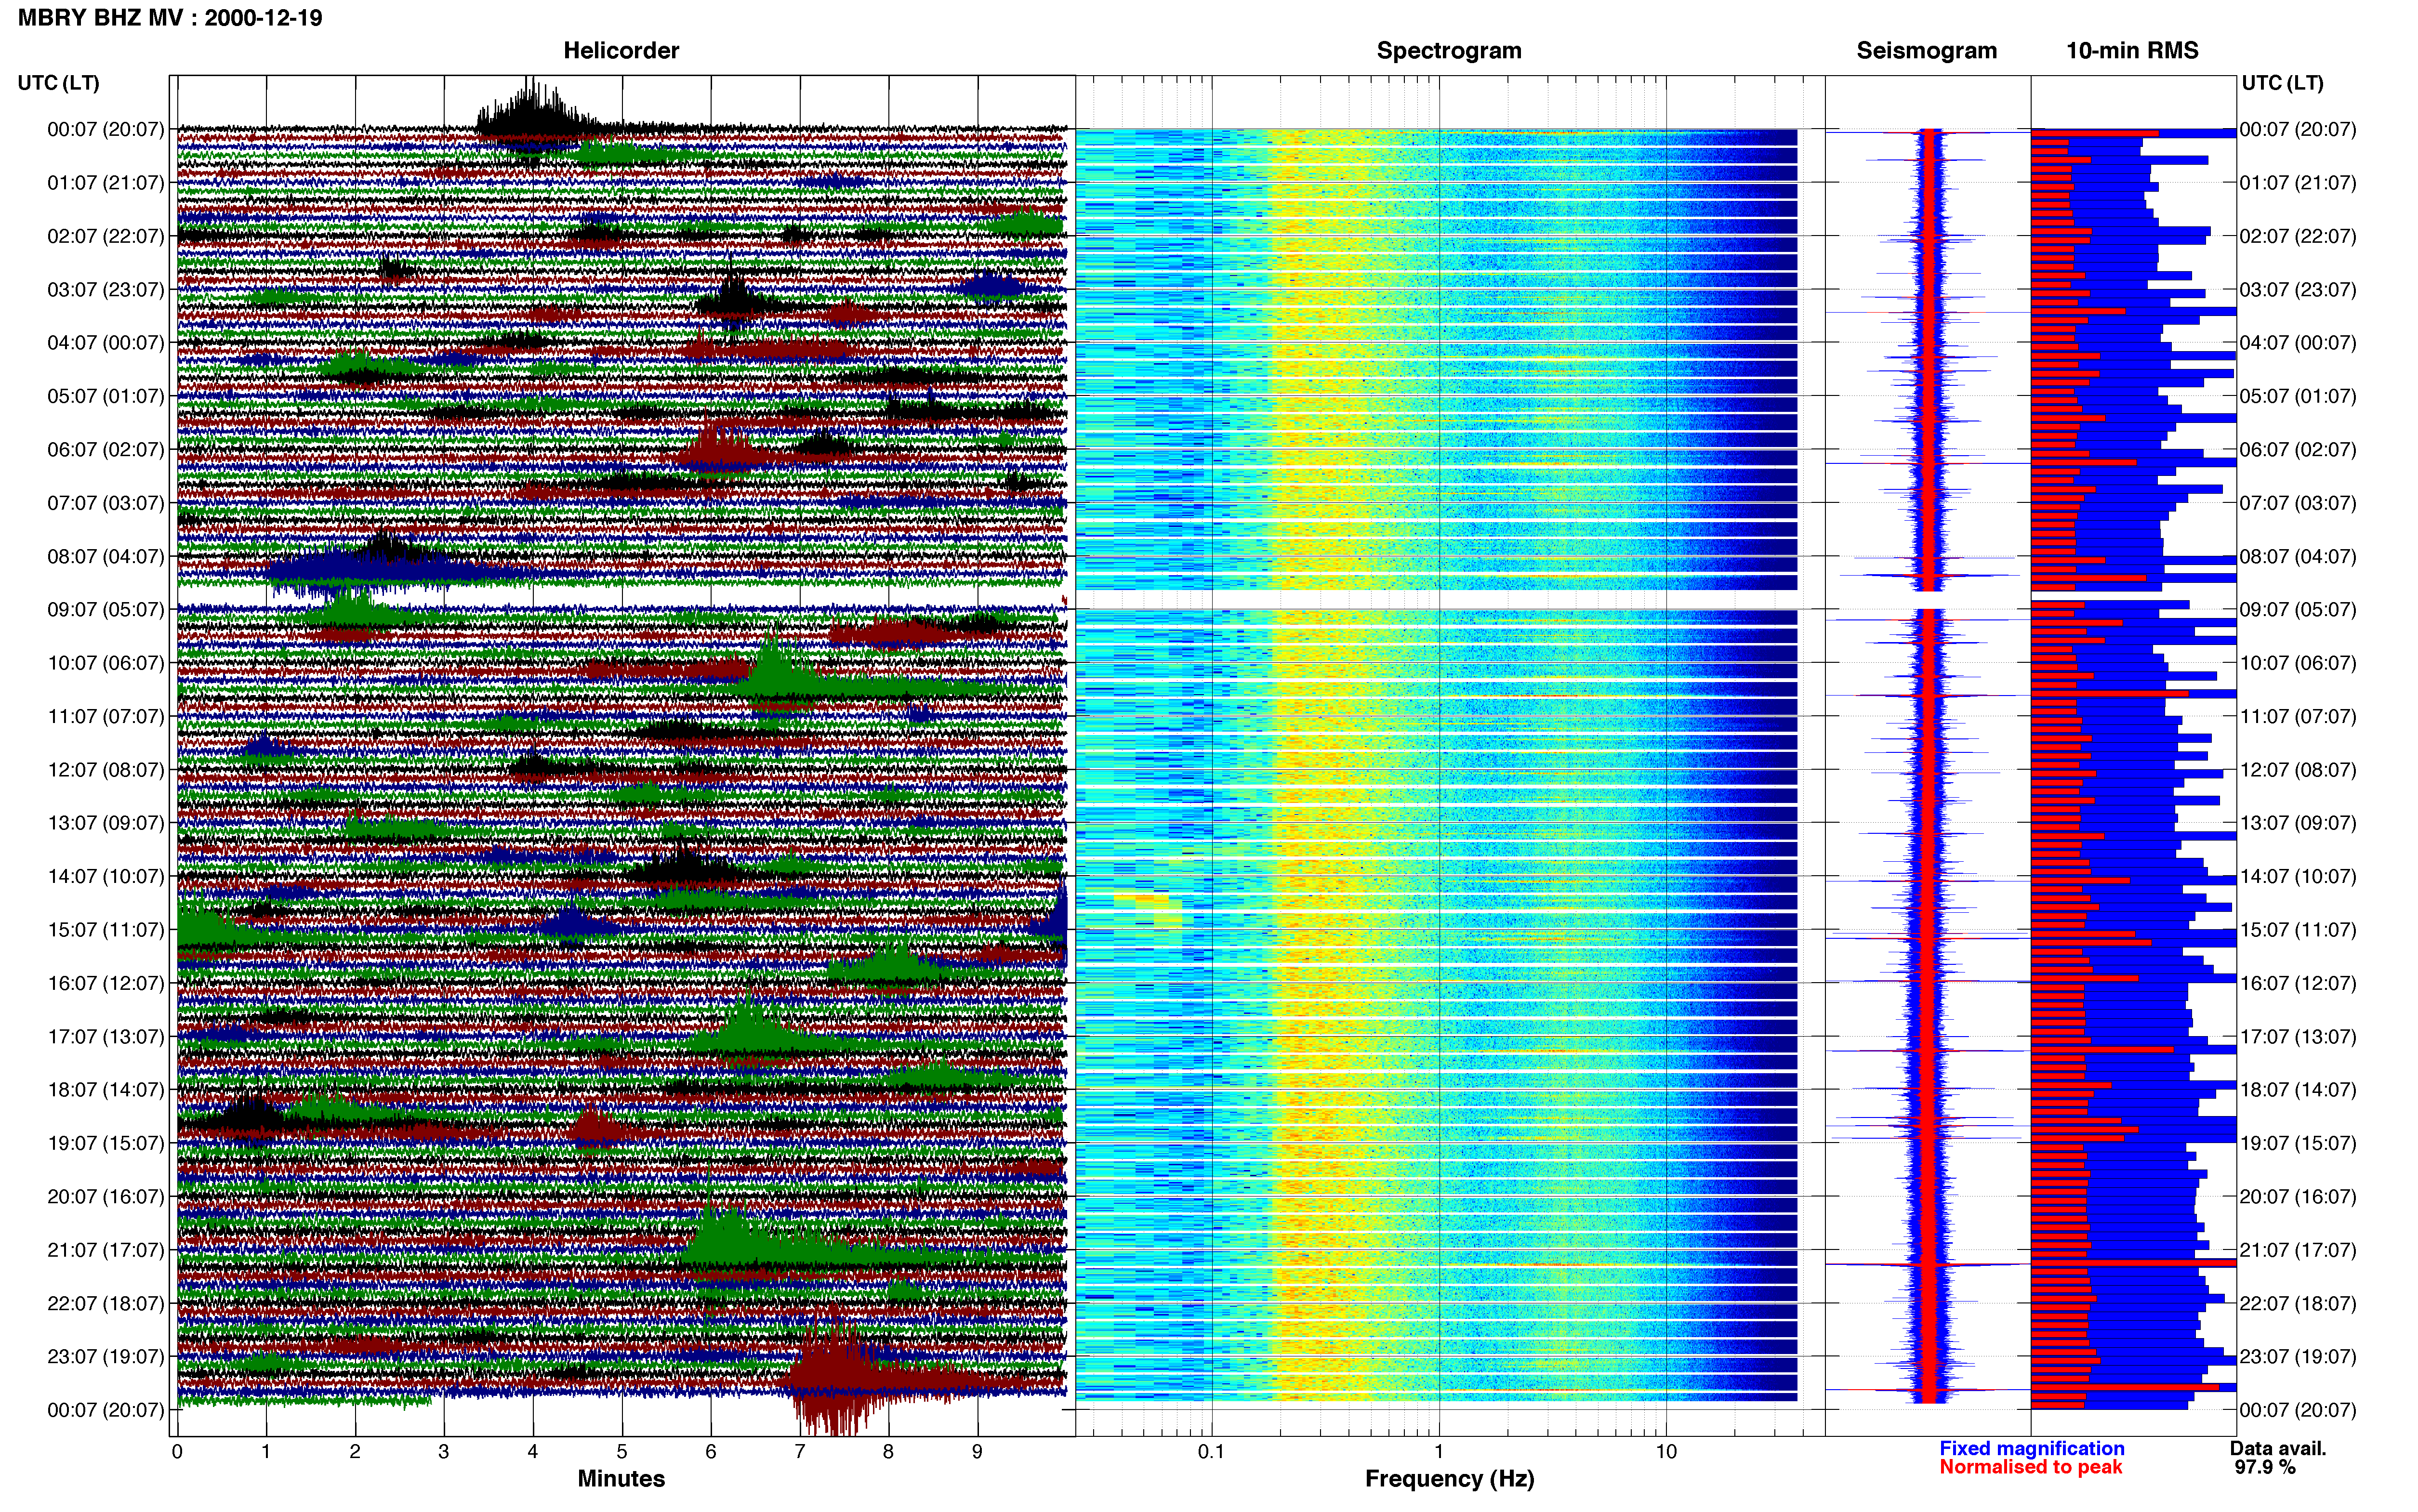The height and width of the screenshot is (1512, 2418).
Task: Click the left time label '10:07 (06:07)'
Action: tap(105, 662)
